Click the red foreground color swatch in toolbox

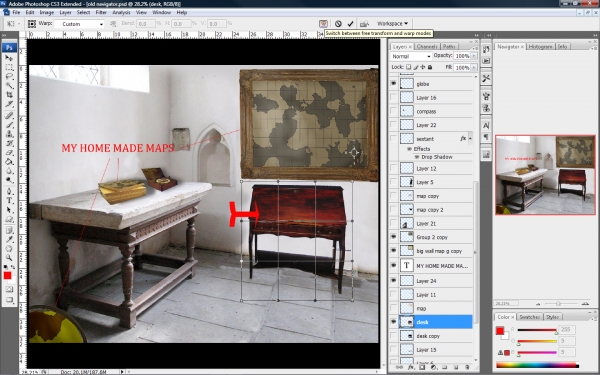click(7, 276)
